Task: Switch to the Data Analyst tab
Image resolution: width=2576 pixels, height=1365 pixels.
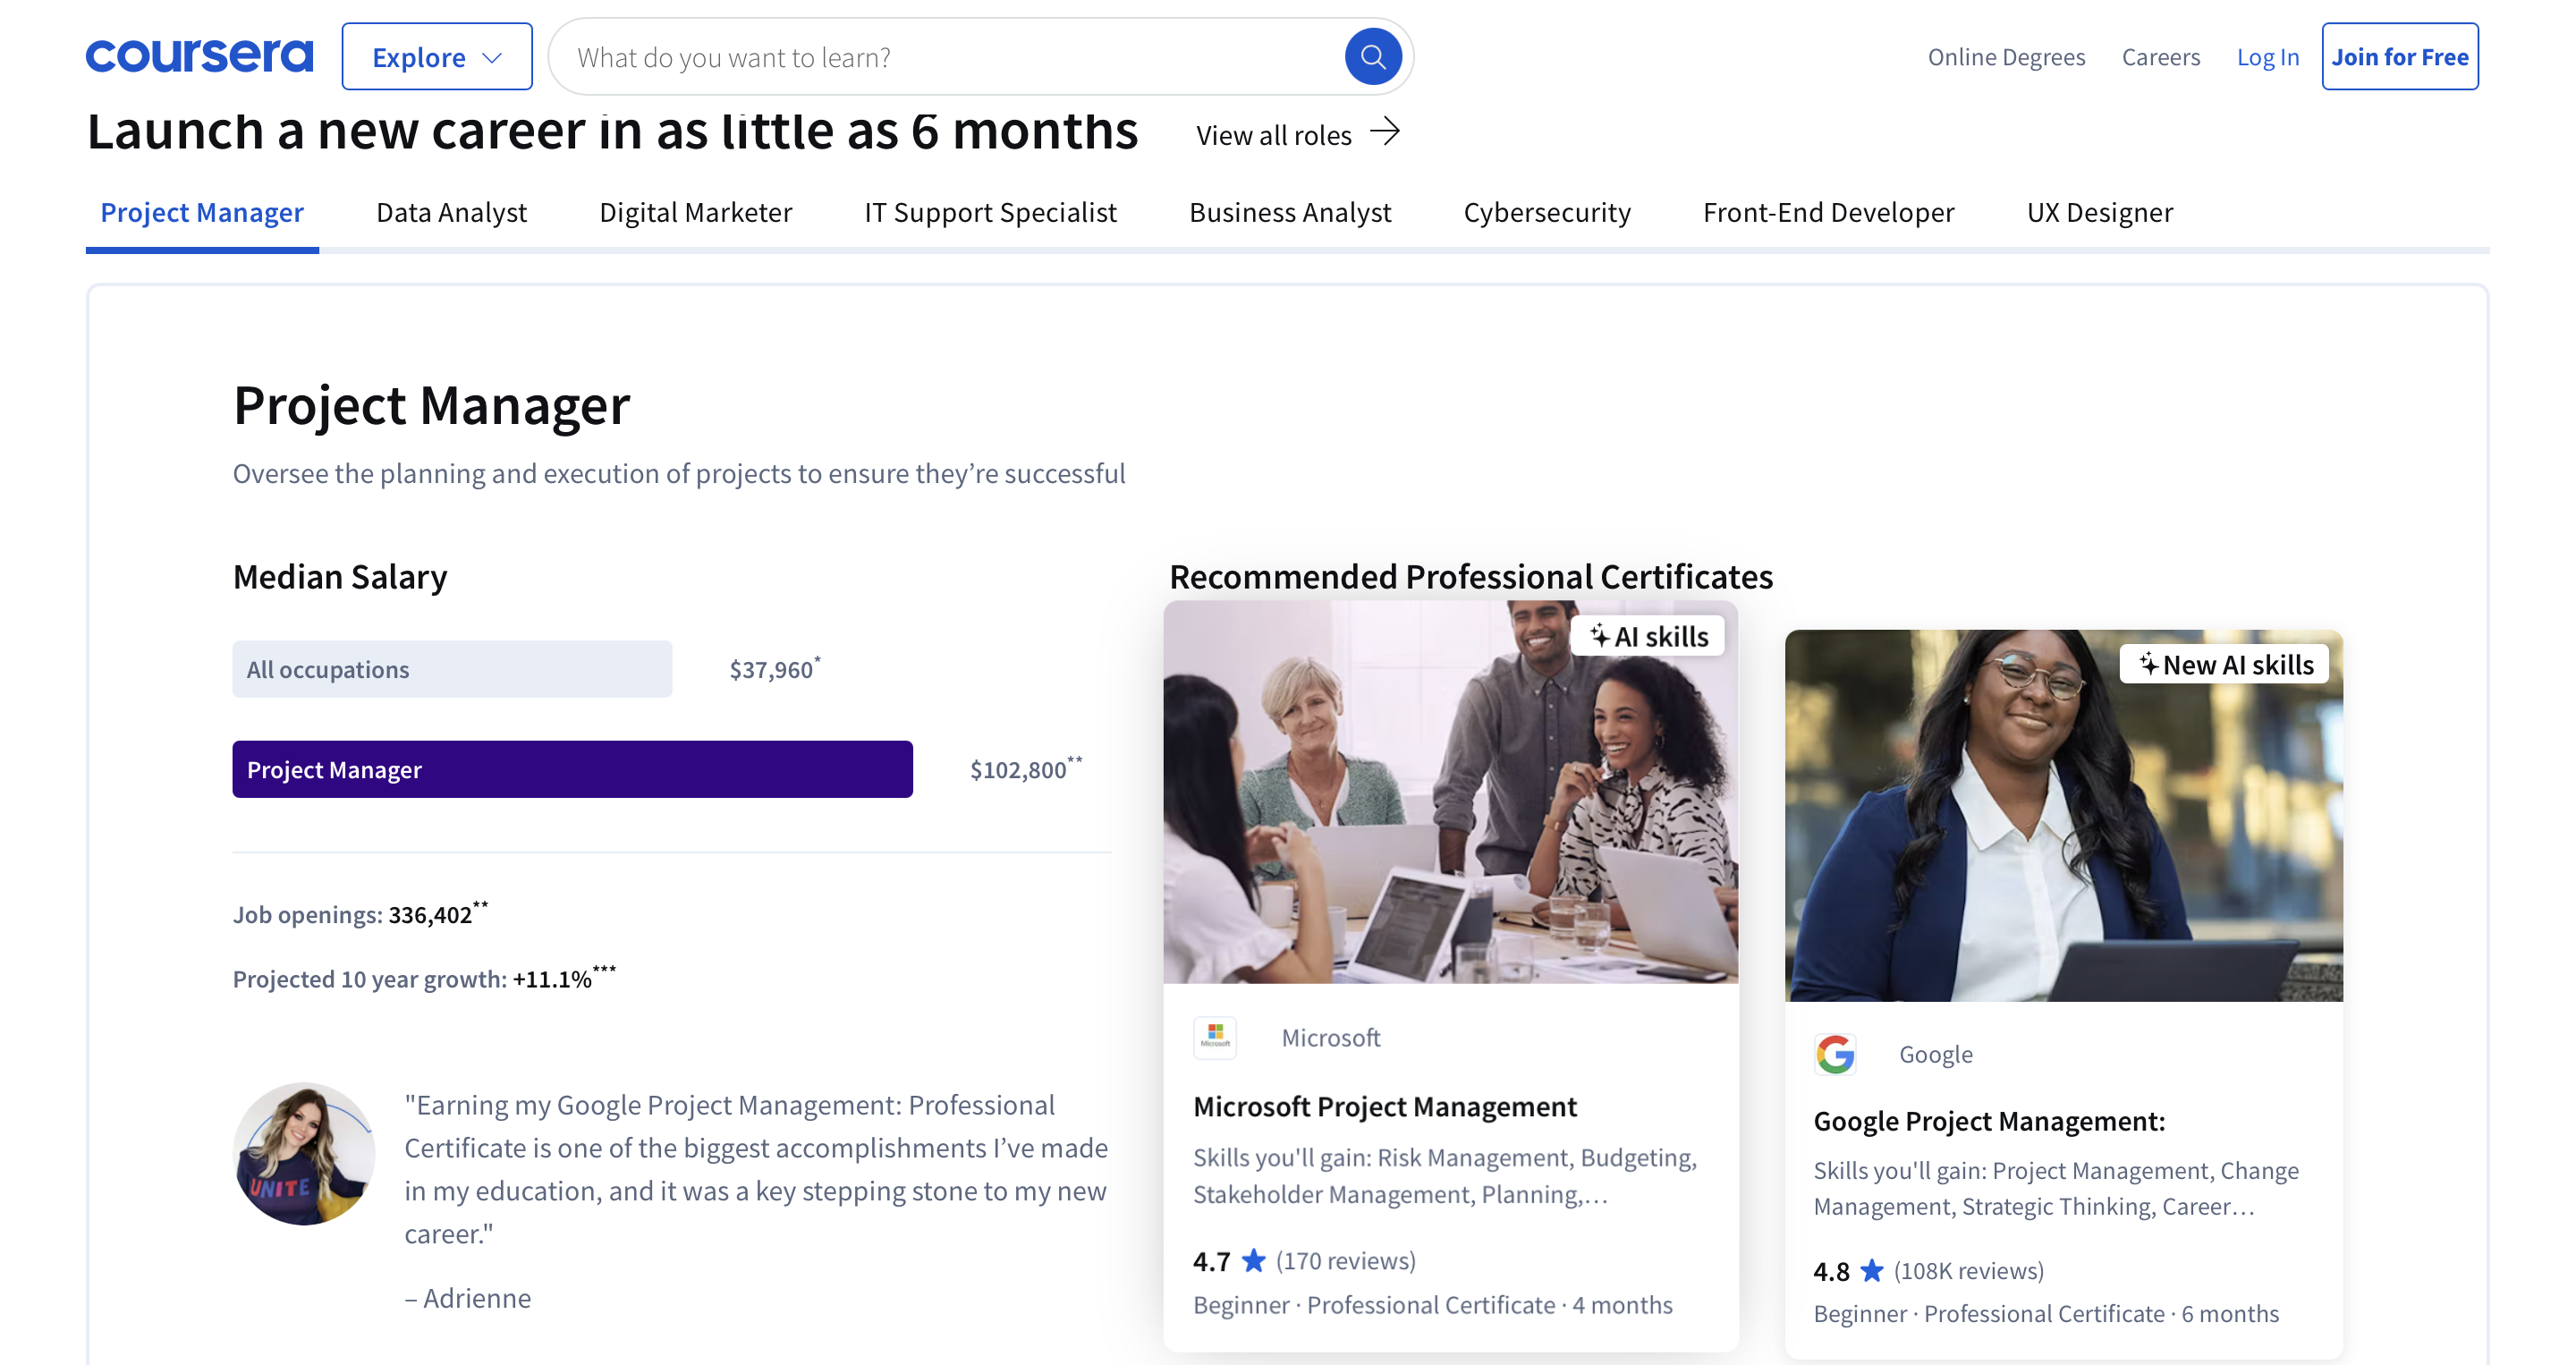Action: click(451, 212)
